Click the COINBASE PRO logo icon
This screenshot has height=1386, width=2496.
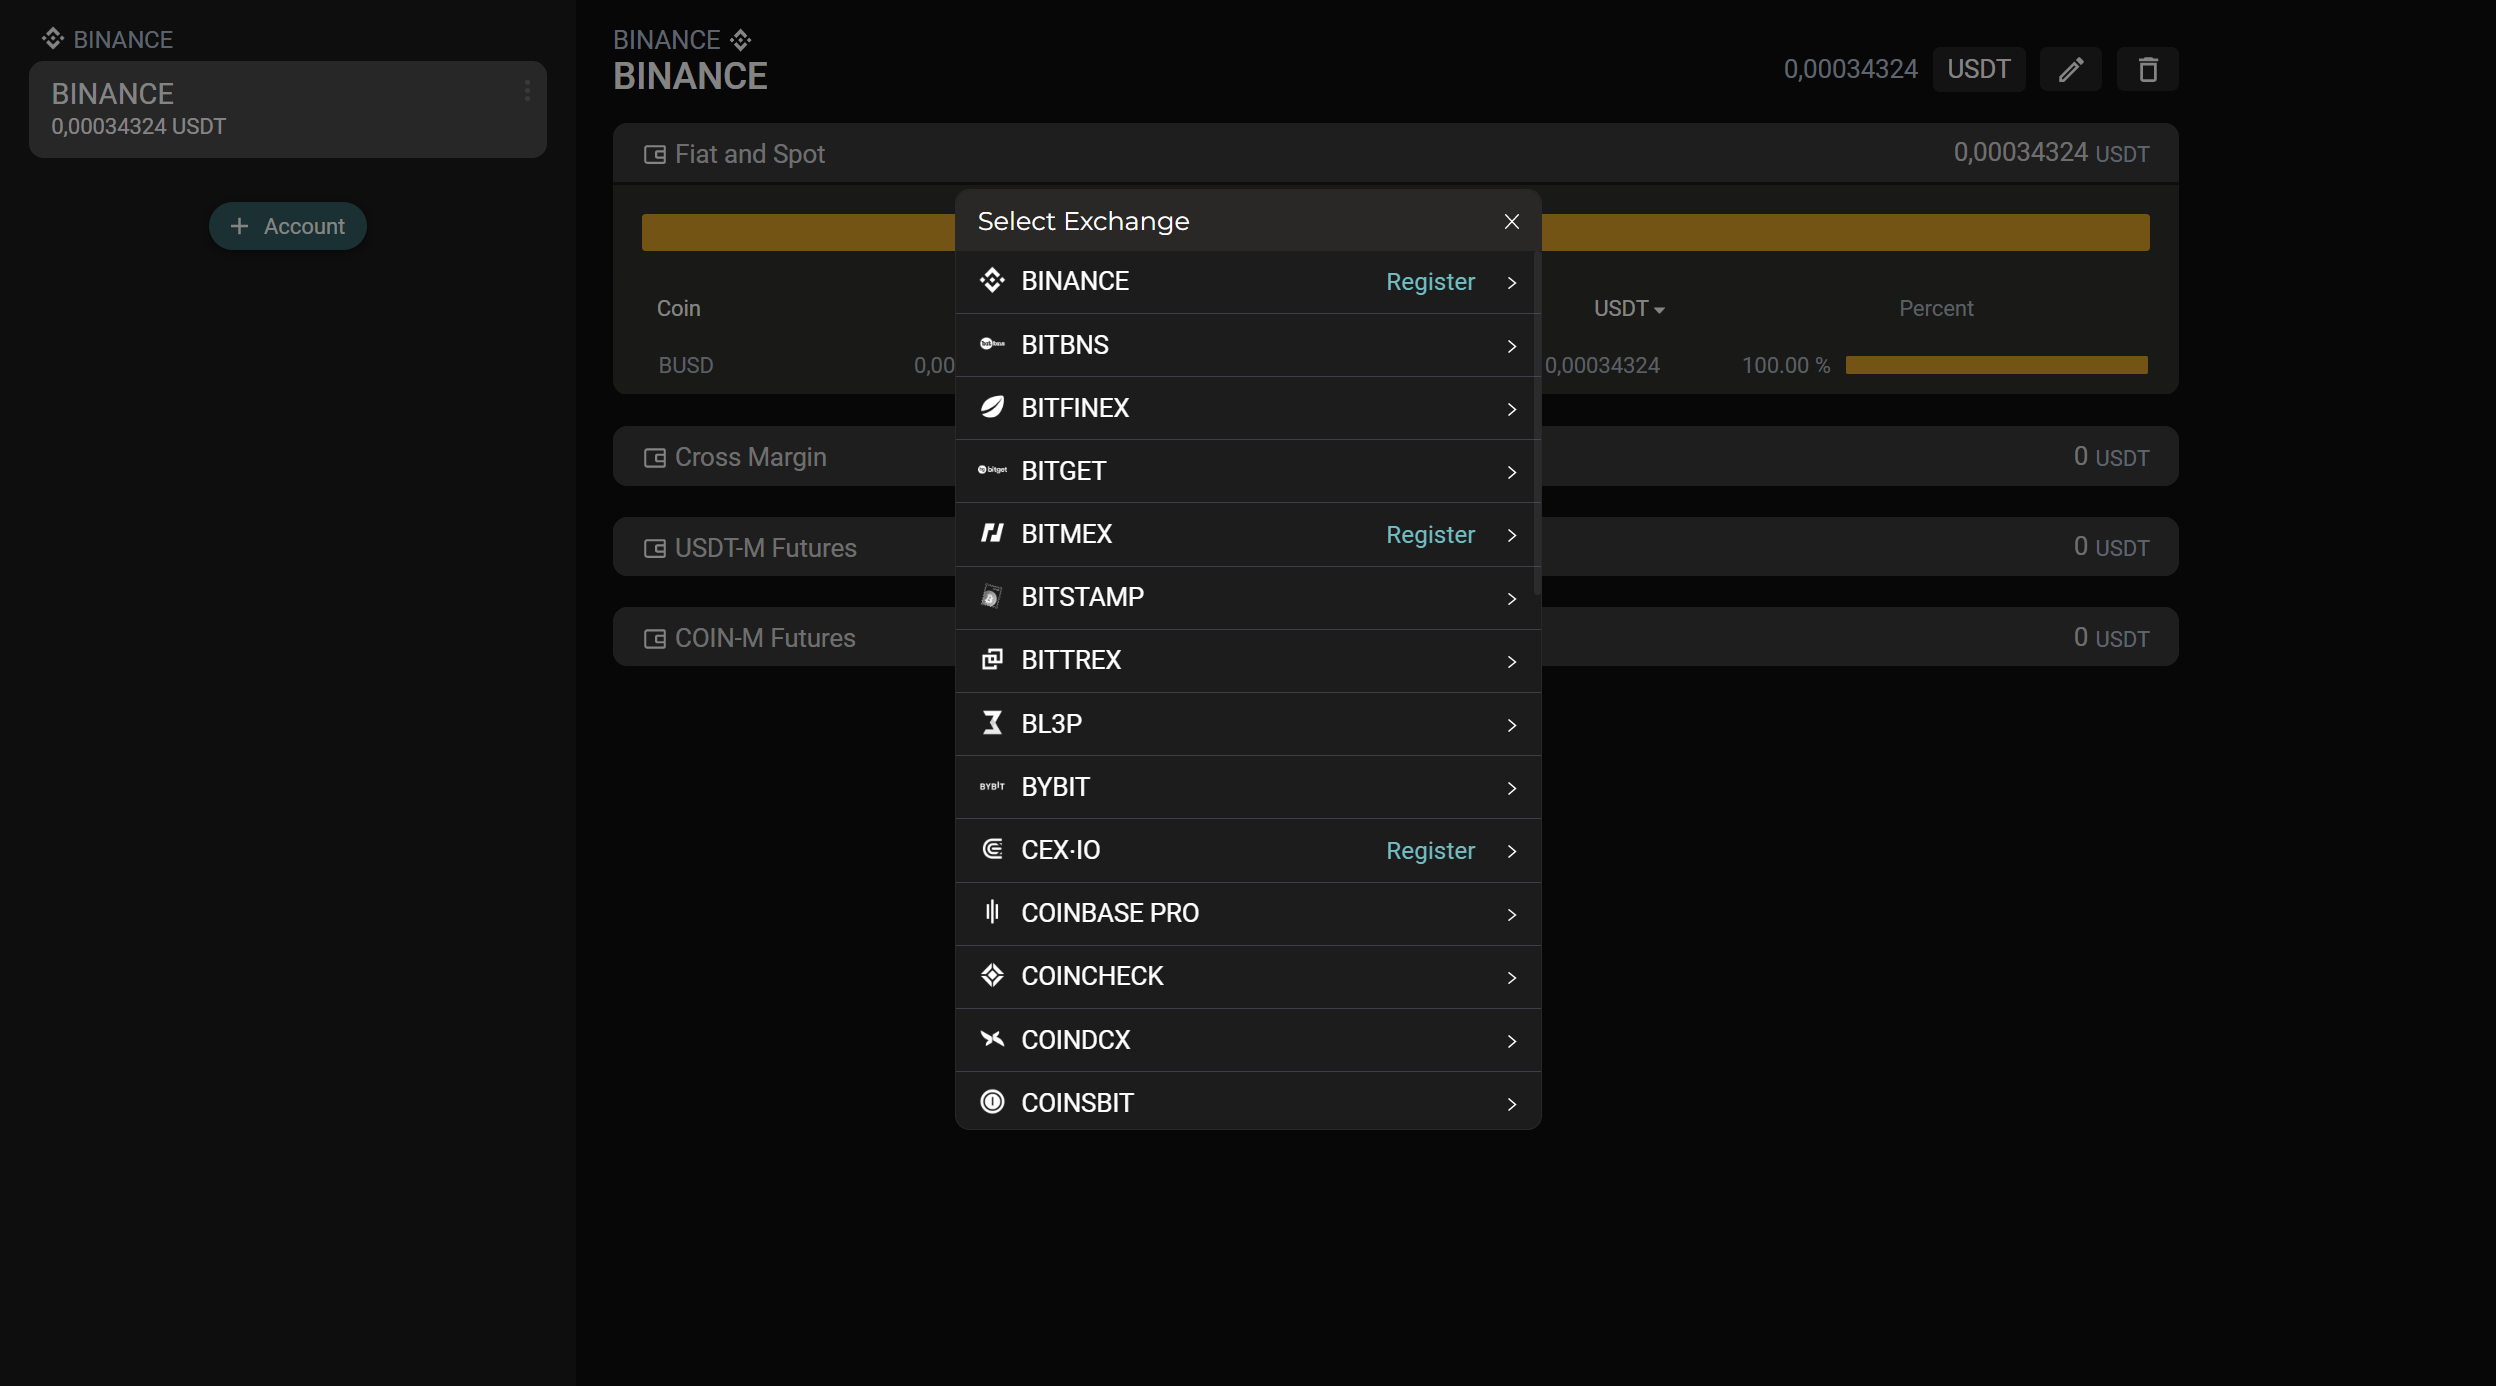tap(992, 912)
